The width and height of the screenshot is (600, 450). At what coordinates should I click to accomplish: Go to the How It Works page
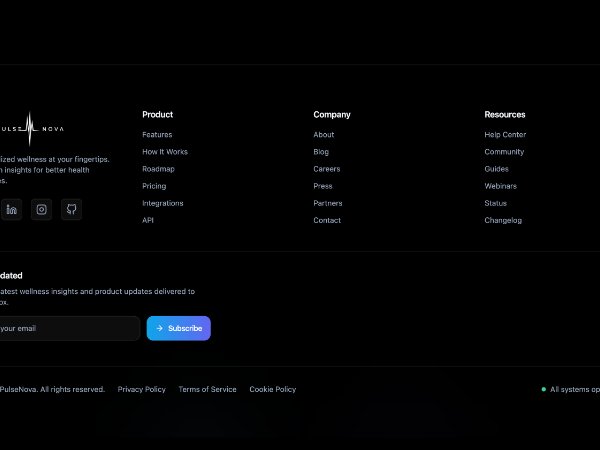(x=165, y=152)
